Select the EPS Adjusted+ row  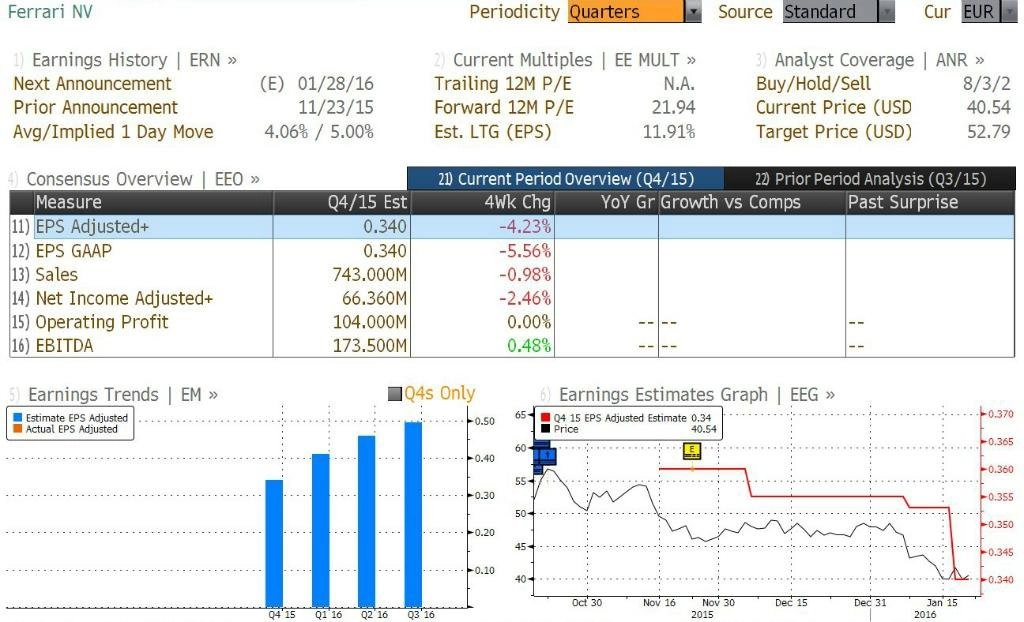(x=512, y=227)
